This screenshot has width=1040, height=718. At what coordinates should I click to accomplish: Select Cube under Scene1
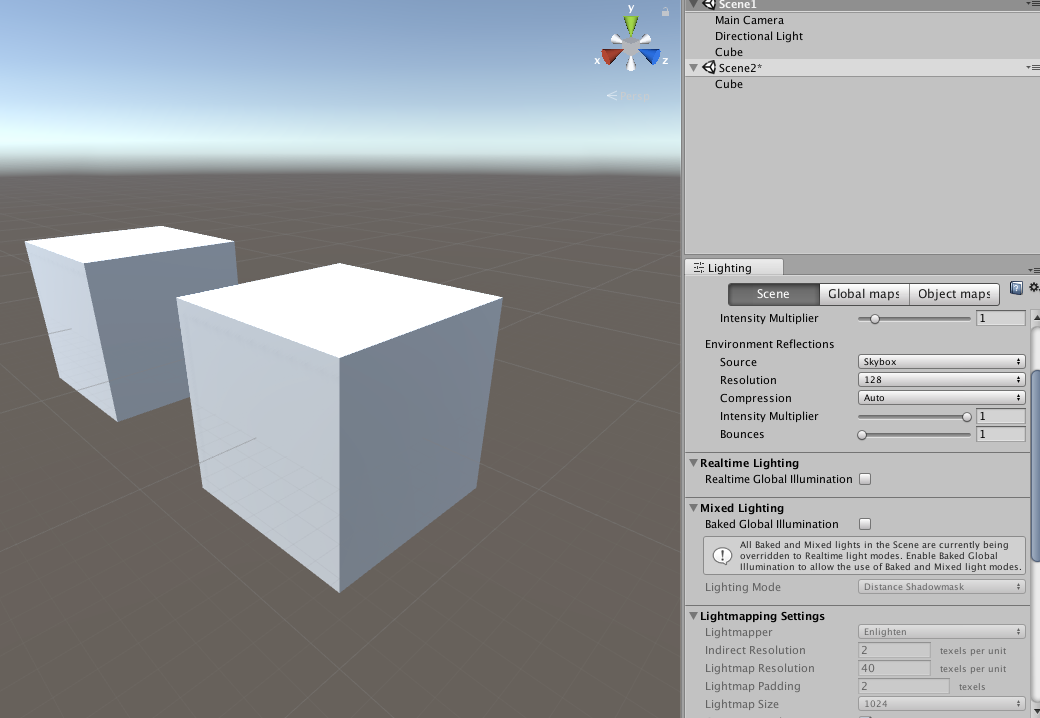pyautogui.click(x=728, y=52)
